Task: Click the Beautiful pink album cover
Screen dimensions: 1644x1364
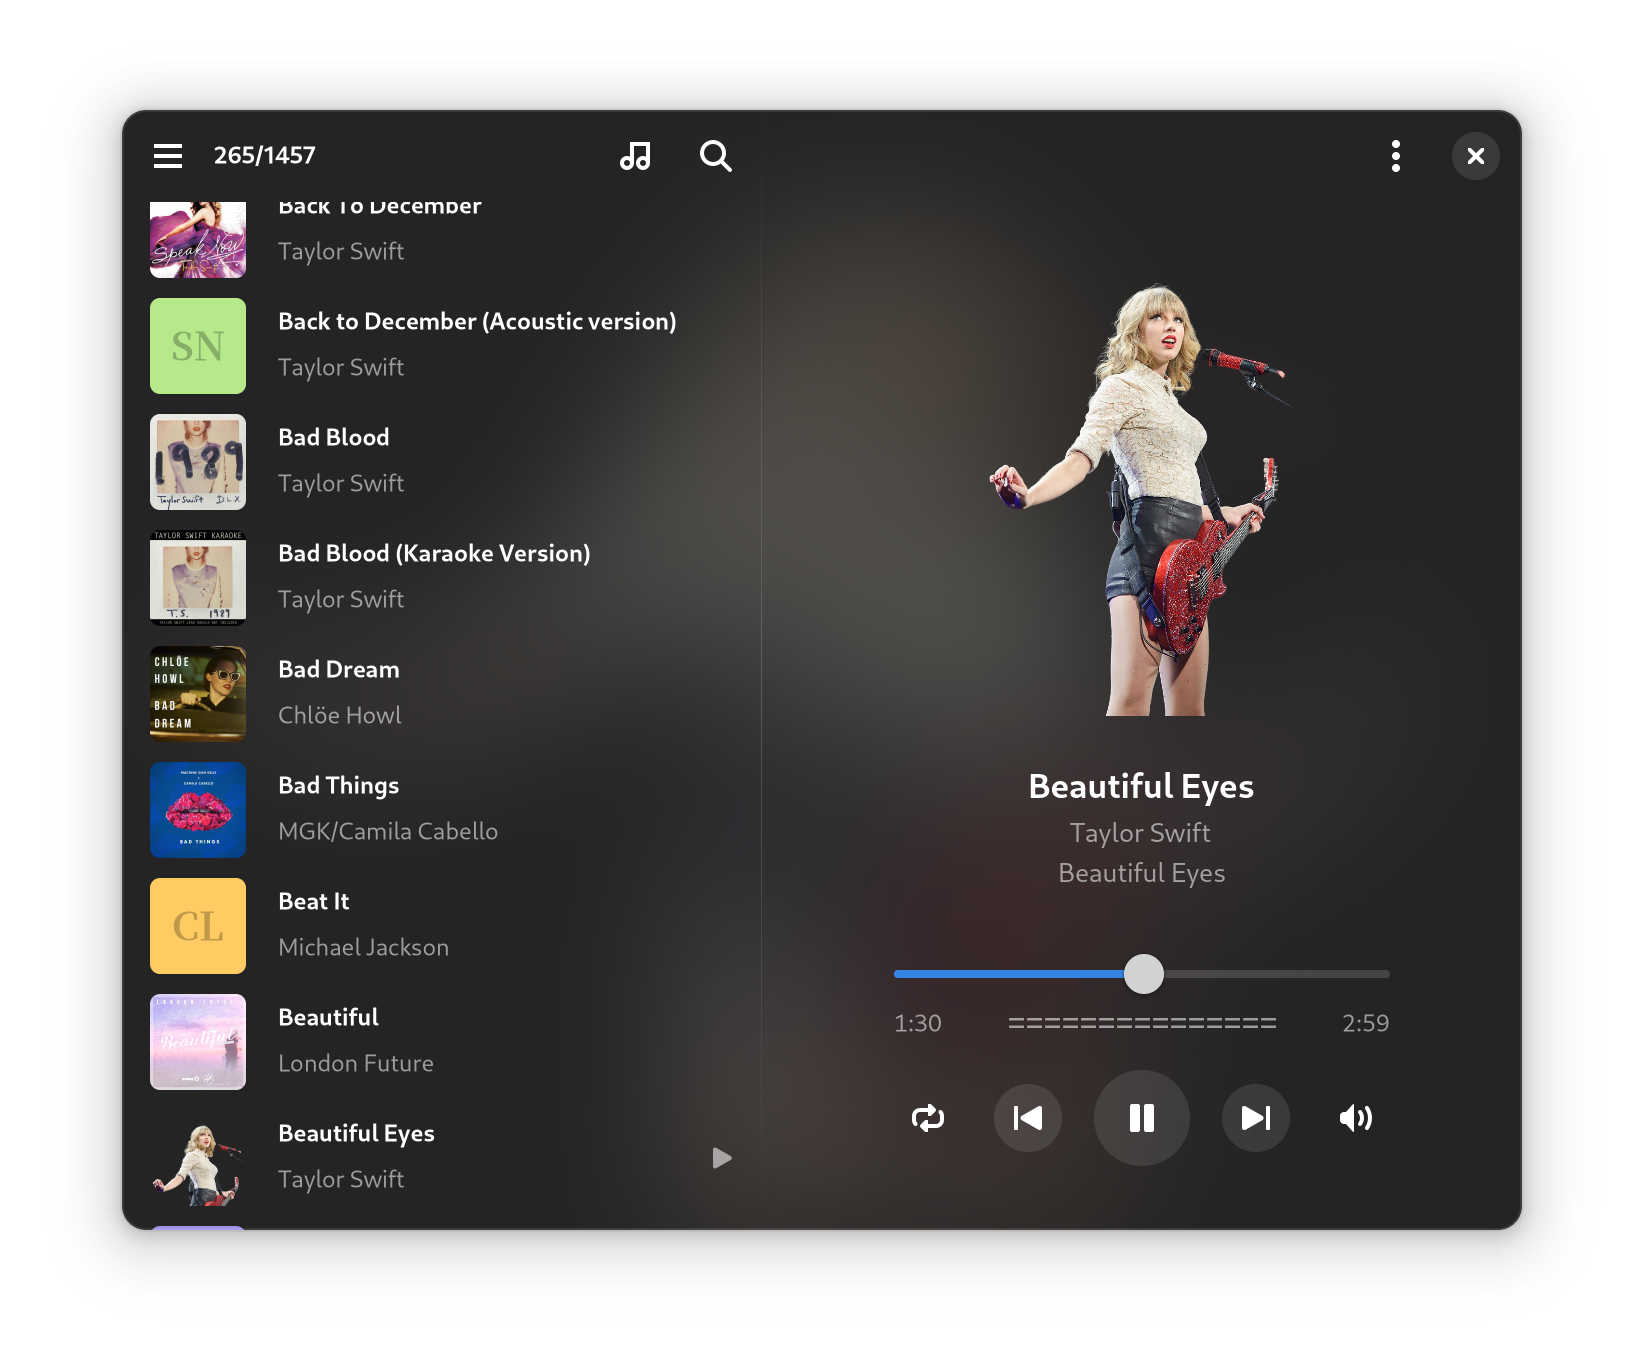Action: click(198, 1042)
